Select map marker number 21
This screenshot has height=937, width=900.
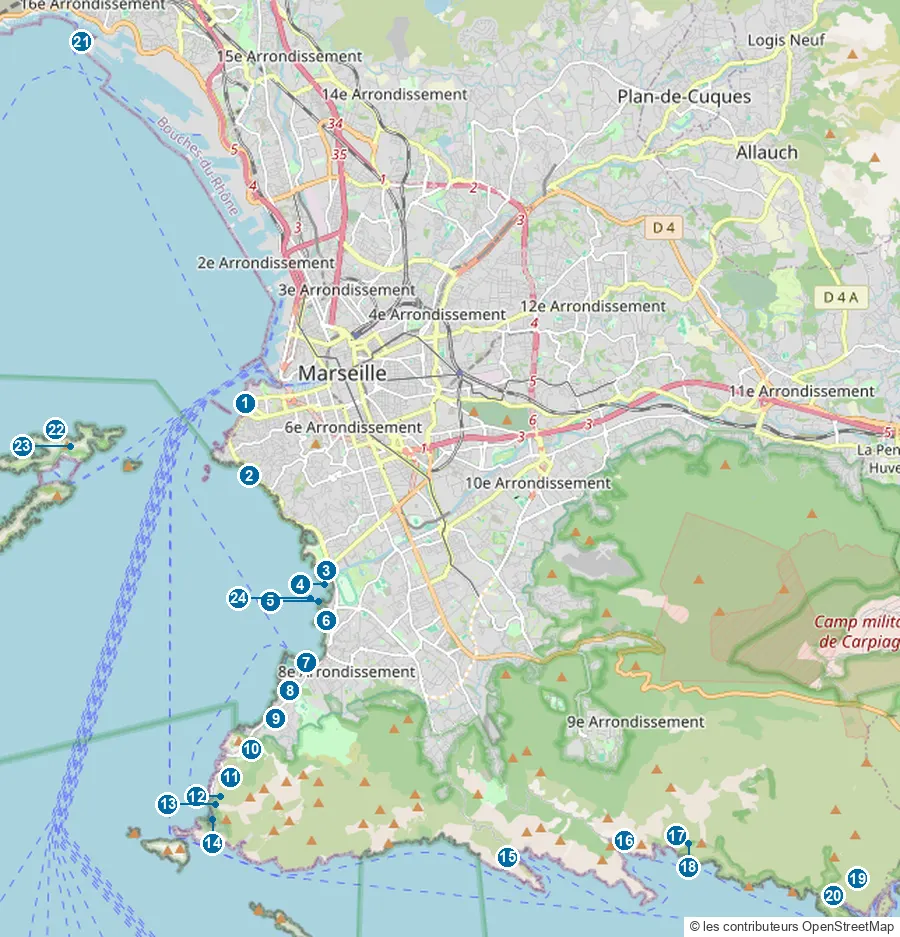tap(81, 42)
